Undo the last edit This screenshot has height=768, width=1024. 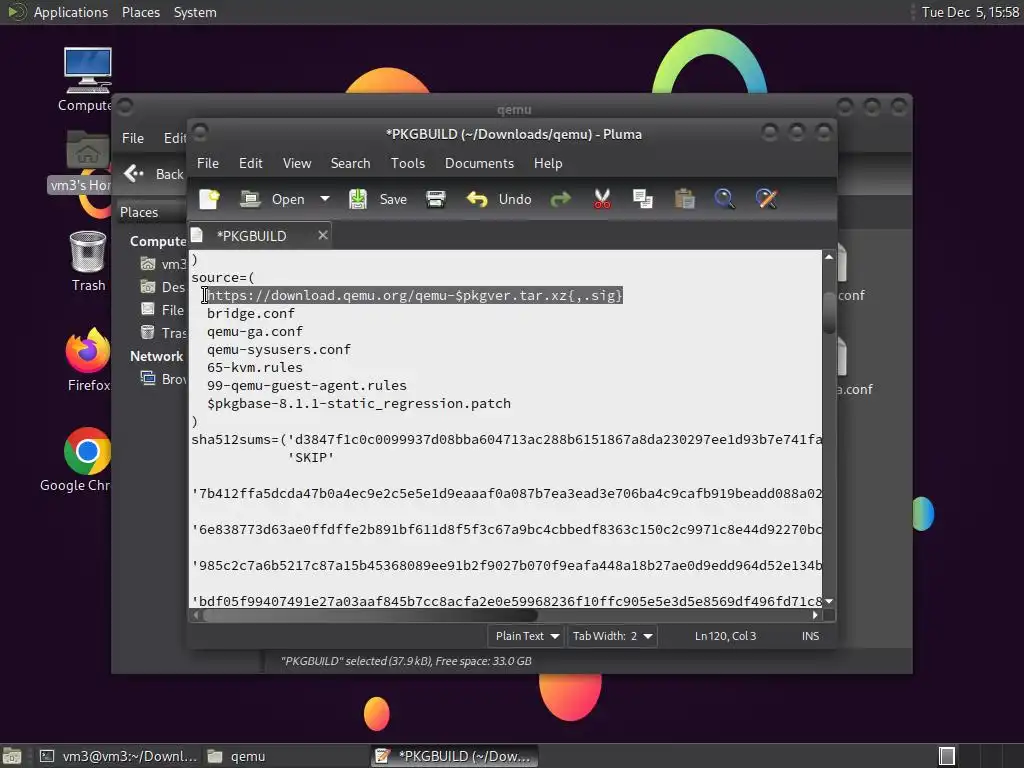coord(499,199)
